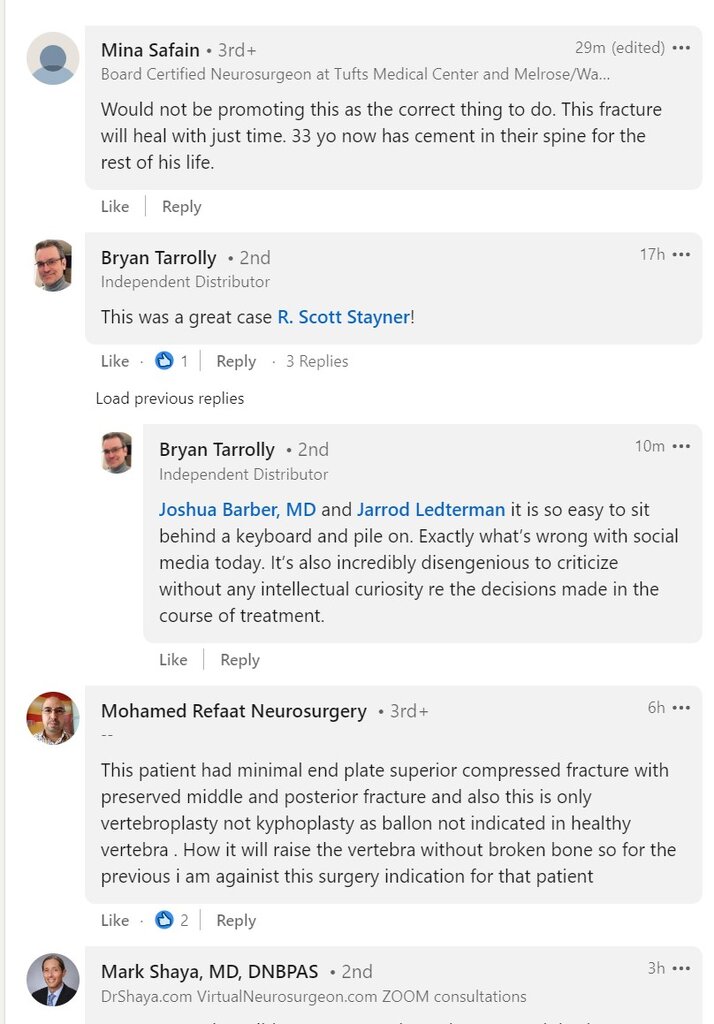
Task: Click like reaction icon on Mohamed Refaat's comment
Action: 165,920
